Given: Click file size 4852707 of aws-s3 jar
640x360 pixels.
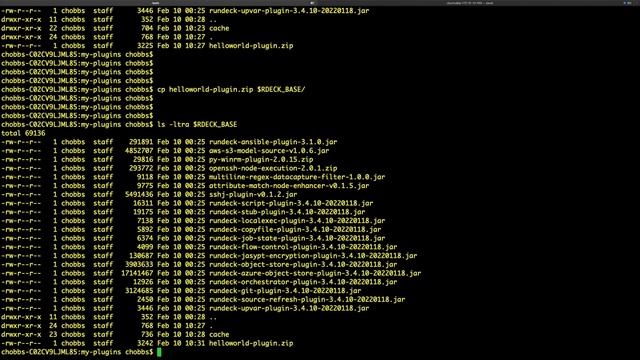Looking at the screenshot, I should 139,151.
